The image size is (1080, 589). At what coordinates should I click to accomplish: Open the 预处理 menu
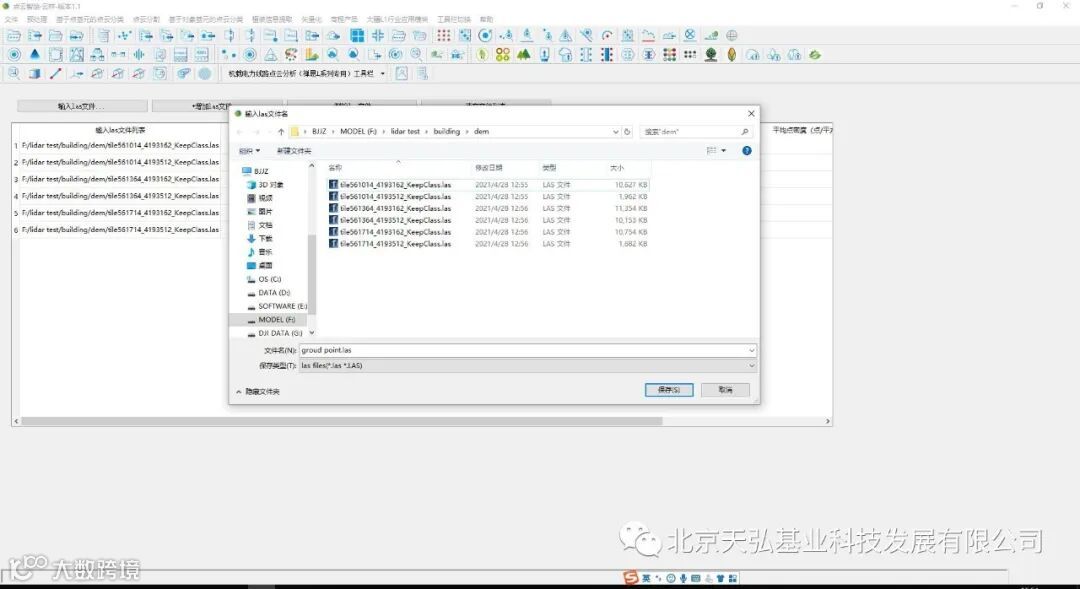click(37, 19)
